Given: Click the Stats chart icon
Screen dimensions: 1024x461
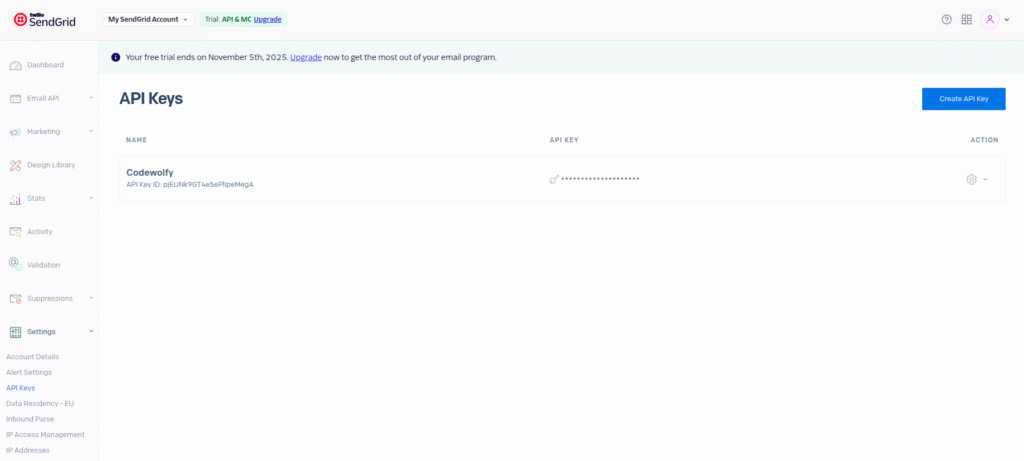Looking at the screenshot, I should 16,199.
